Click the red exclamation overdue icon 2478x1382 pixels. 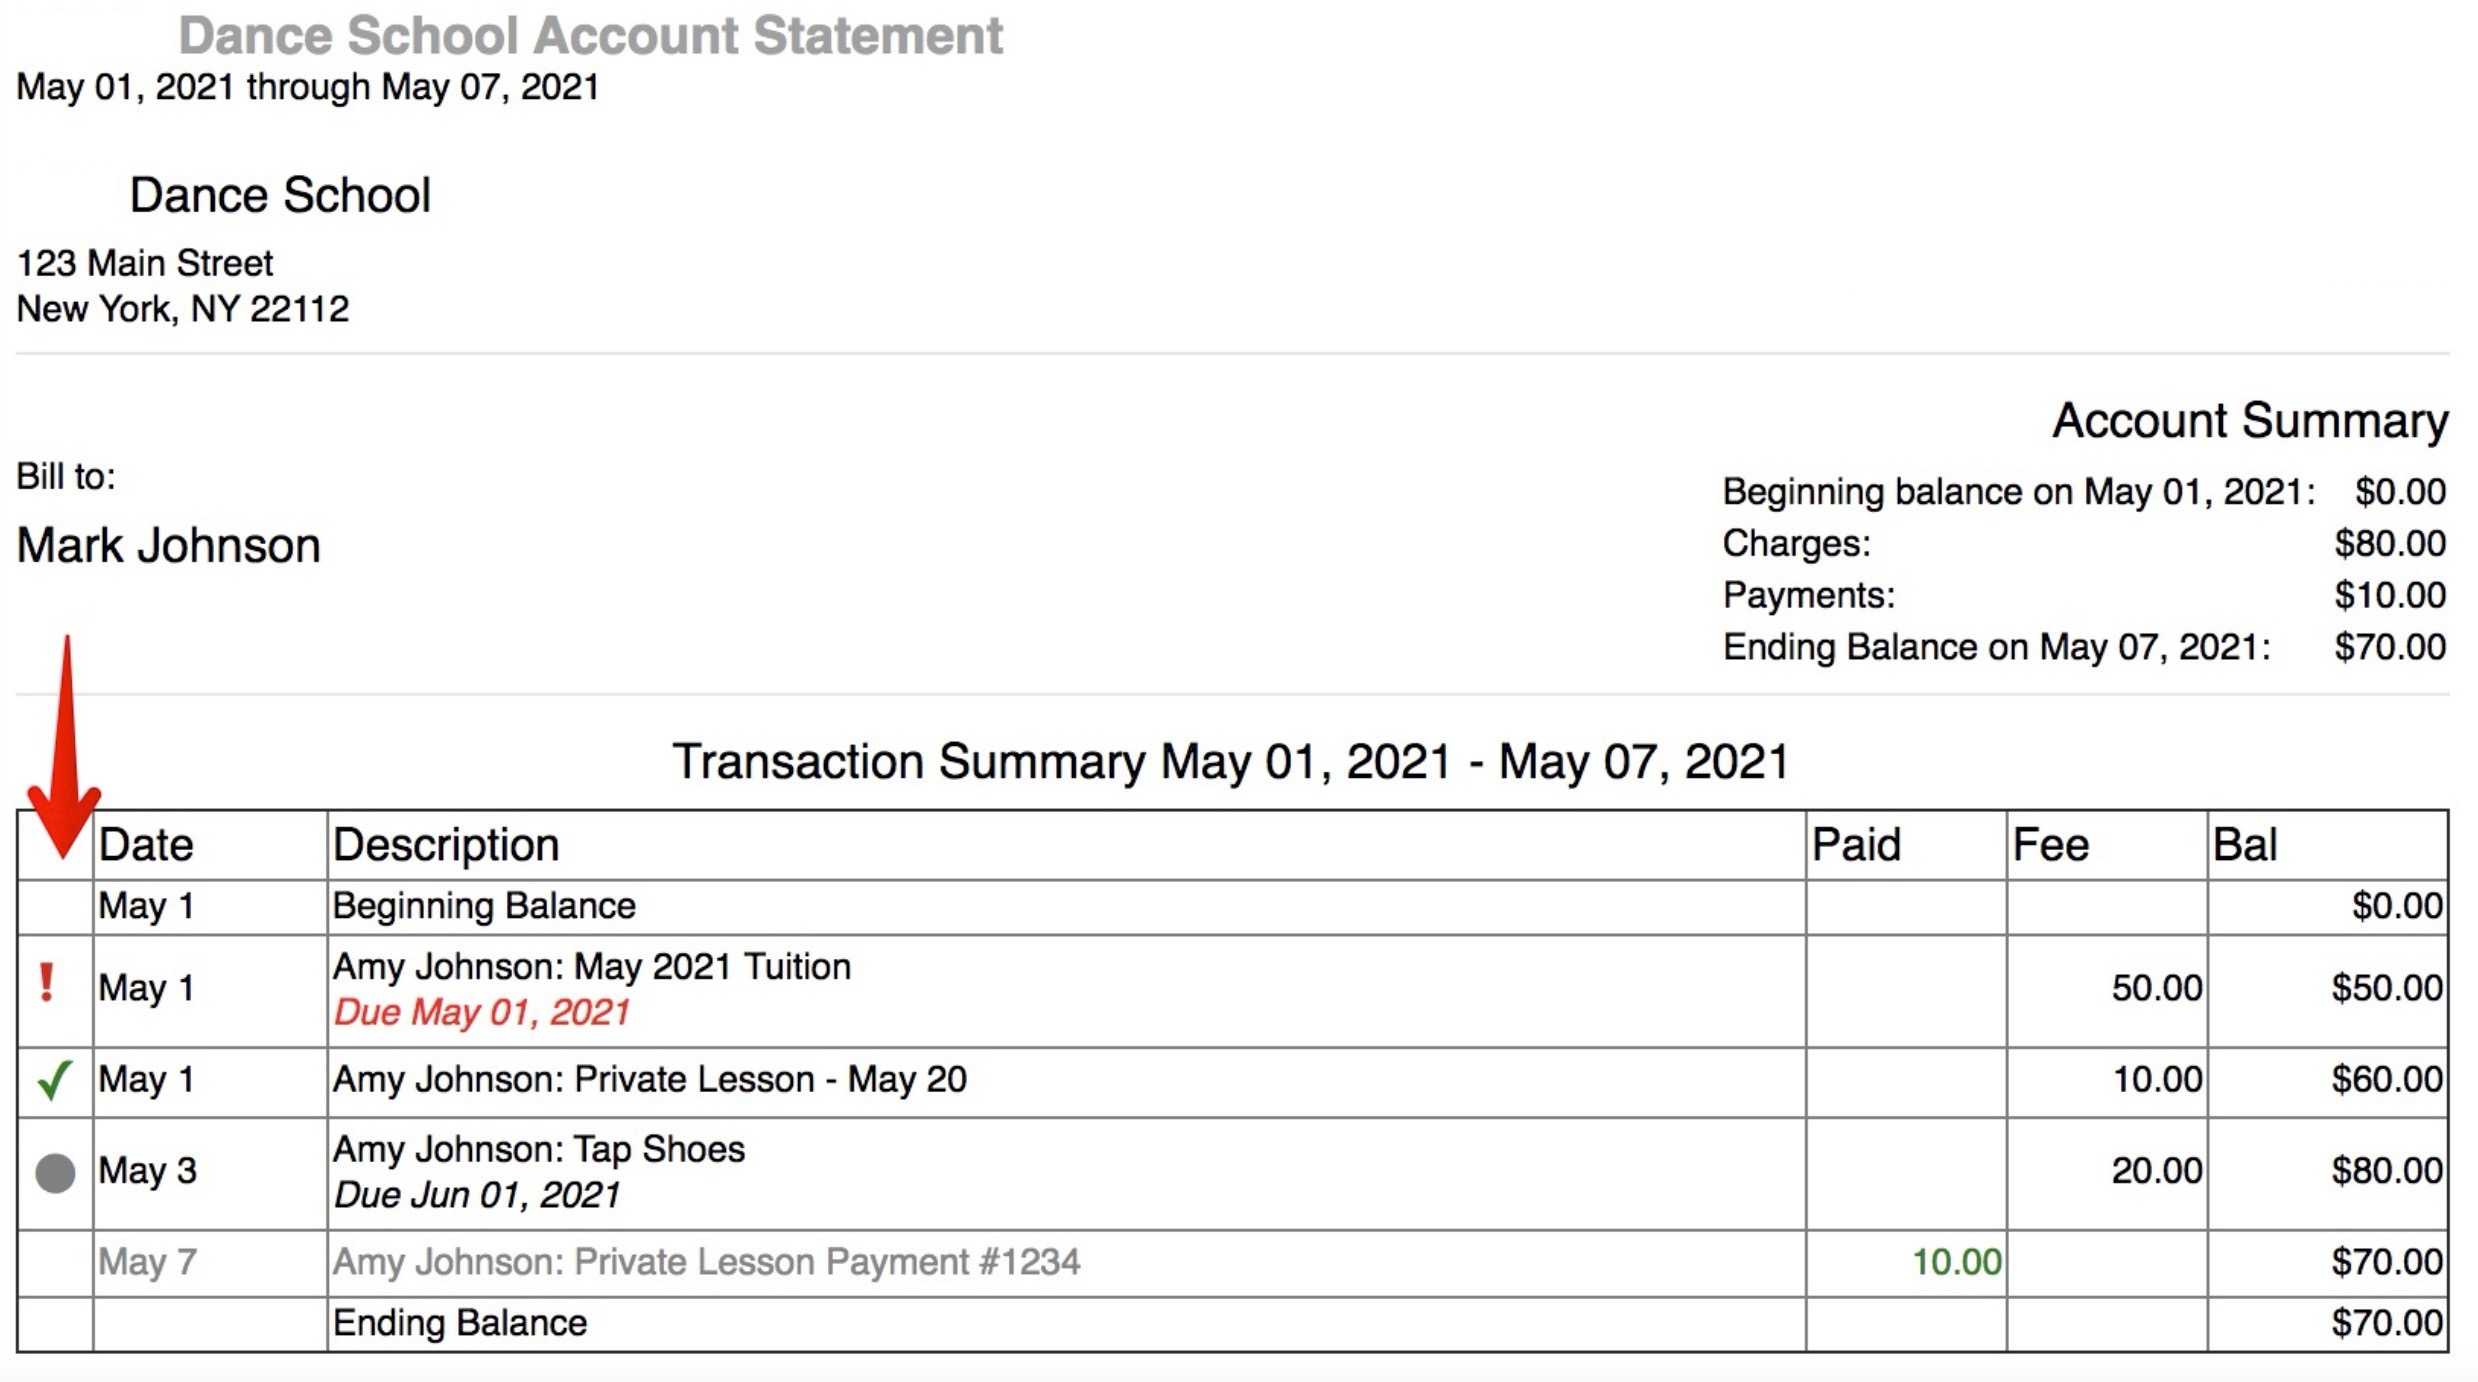[46, 983]
